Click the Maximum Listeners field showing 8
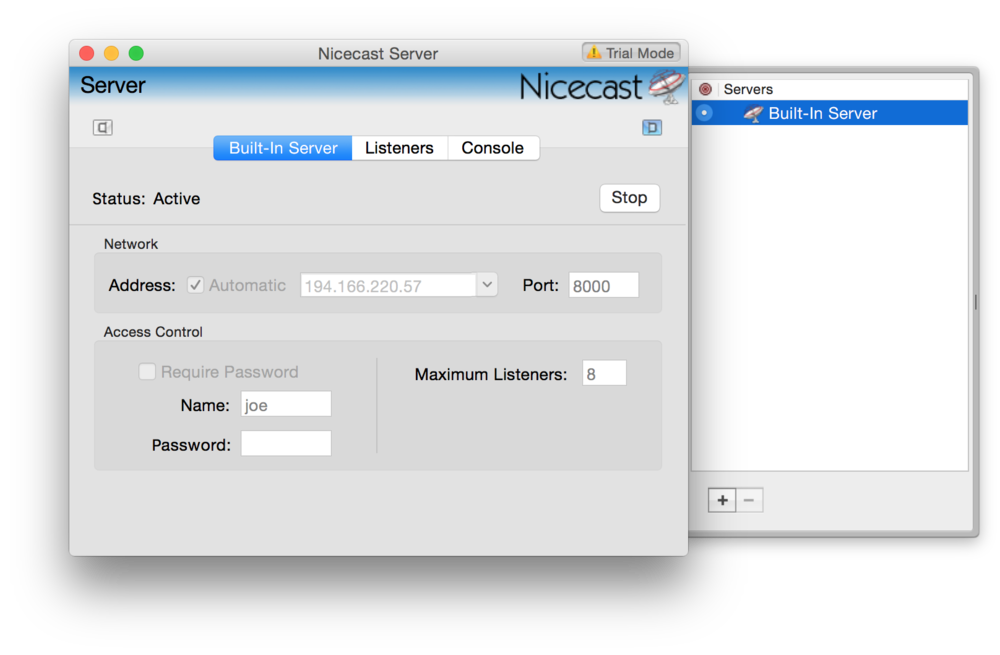 [604, 372]
